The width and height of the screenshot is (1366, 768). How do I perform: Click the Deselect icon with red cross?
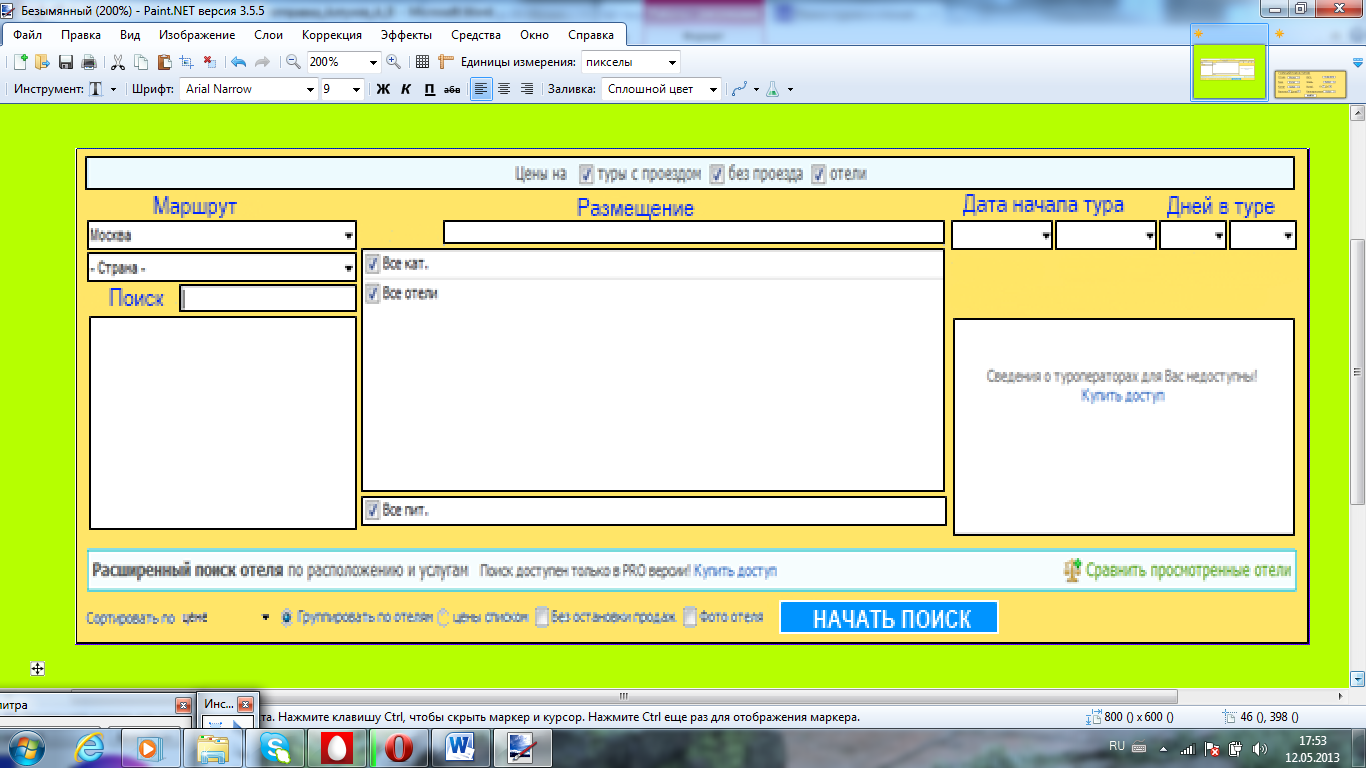click(x=208, y=62)
